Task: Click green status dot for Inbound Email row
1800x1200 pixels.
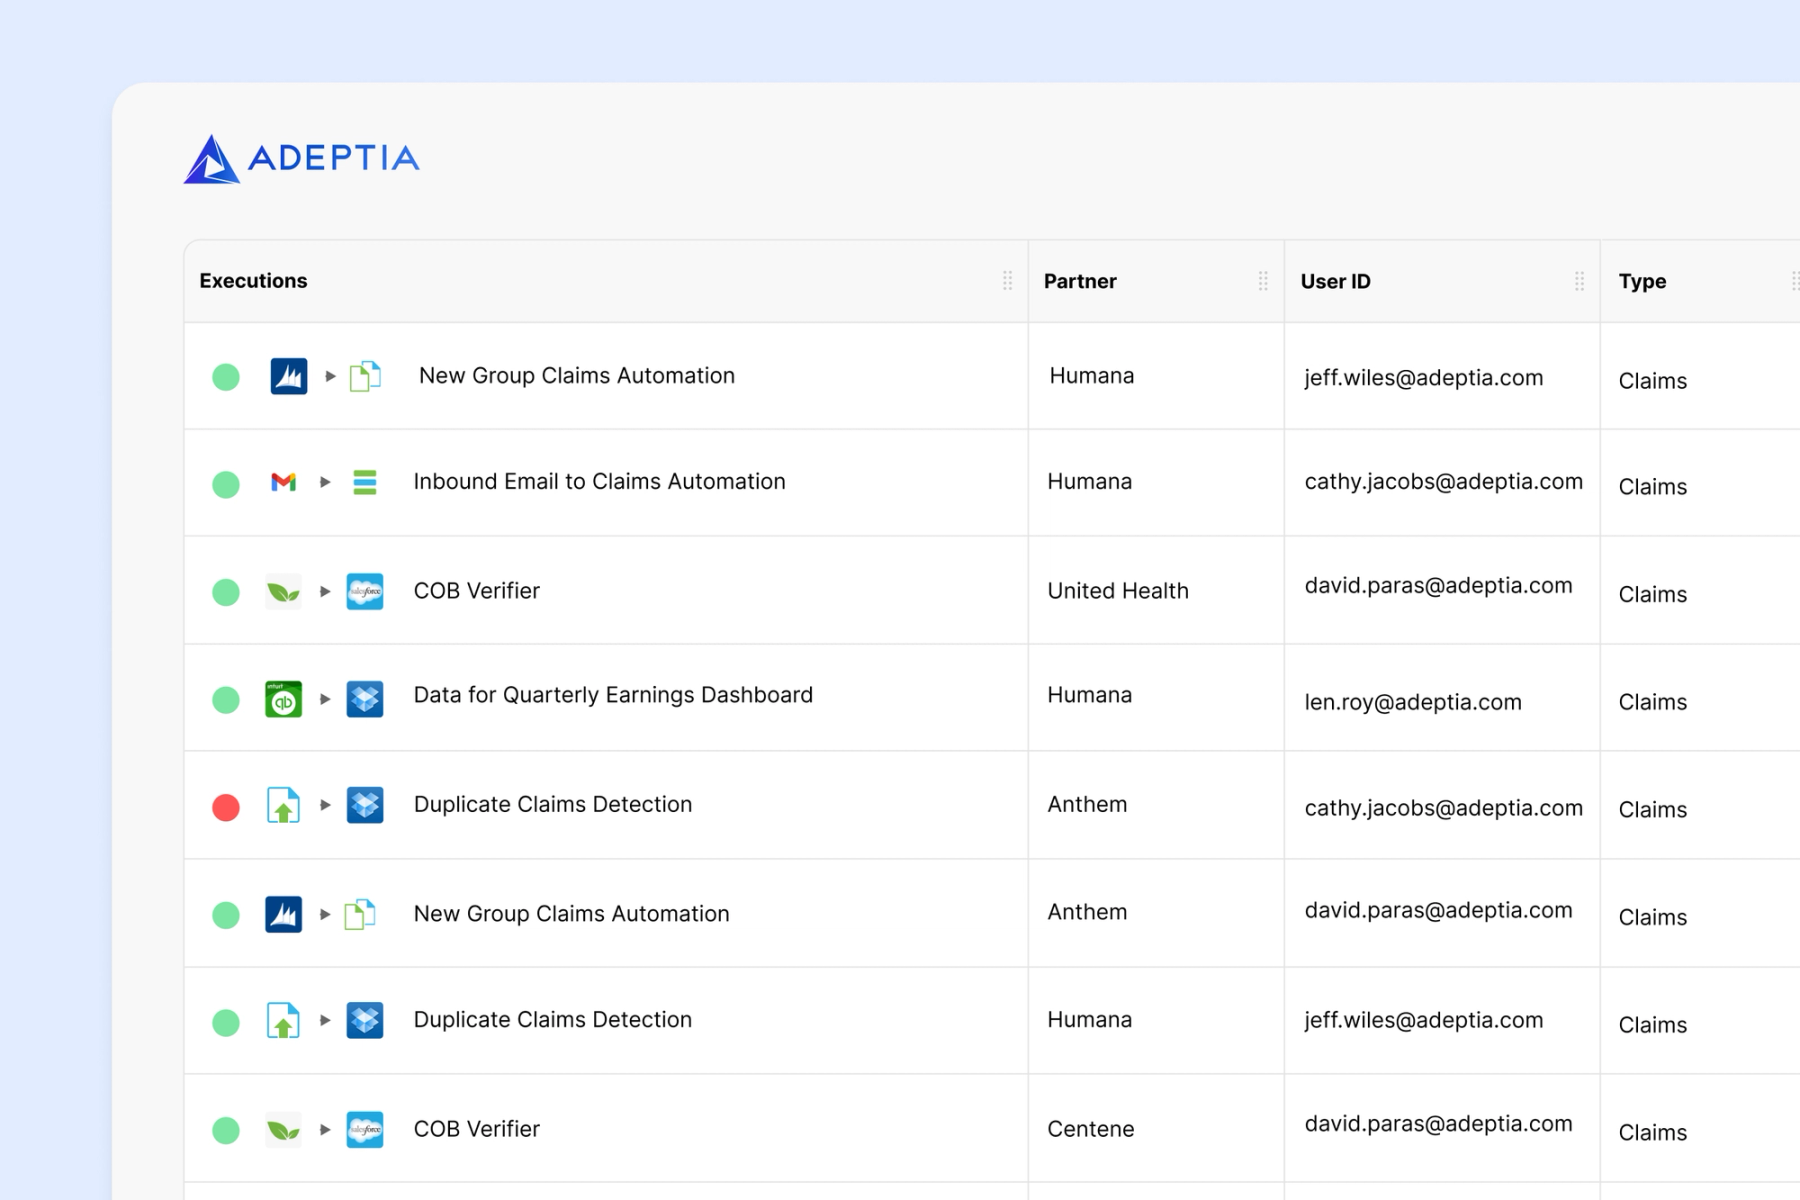Action: coord(226,484)
